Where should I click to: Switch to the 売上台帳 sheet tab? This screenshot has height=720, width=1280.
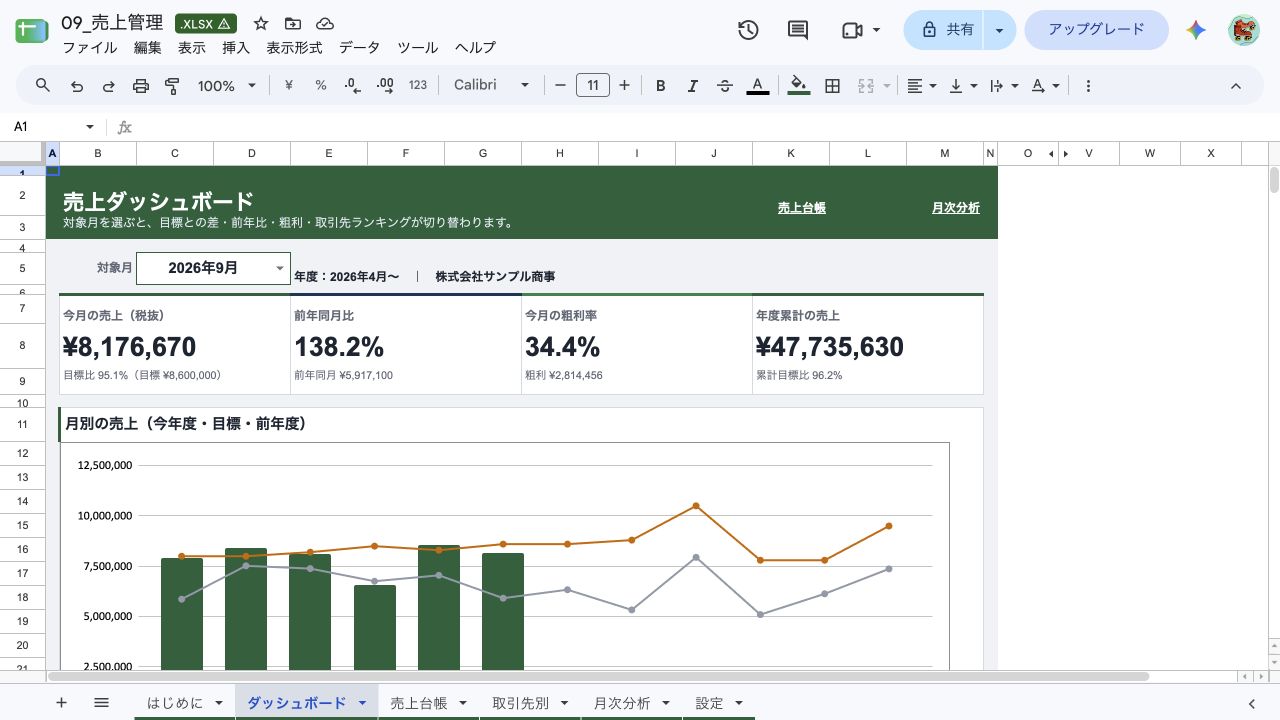coord(428,703)
